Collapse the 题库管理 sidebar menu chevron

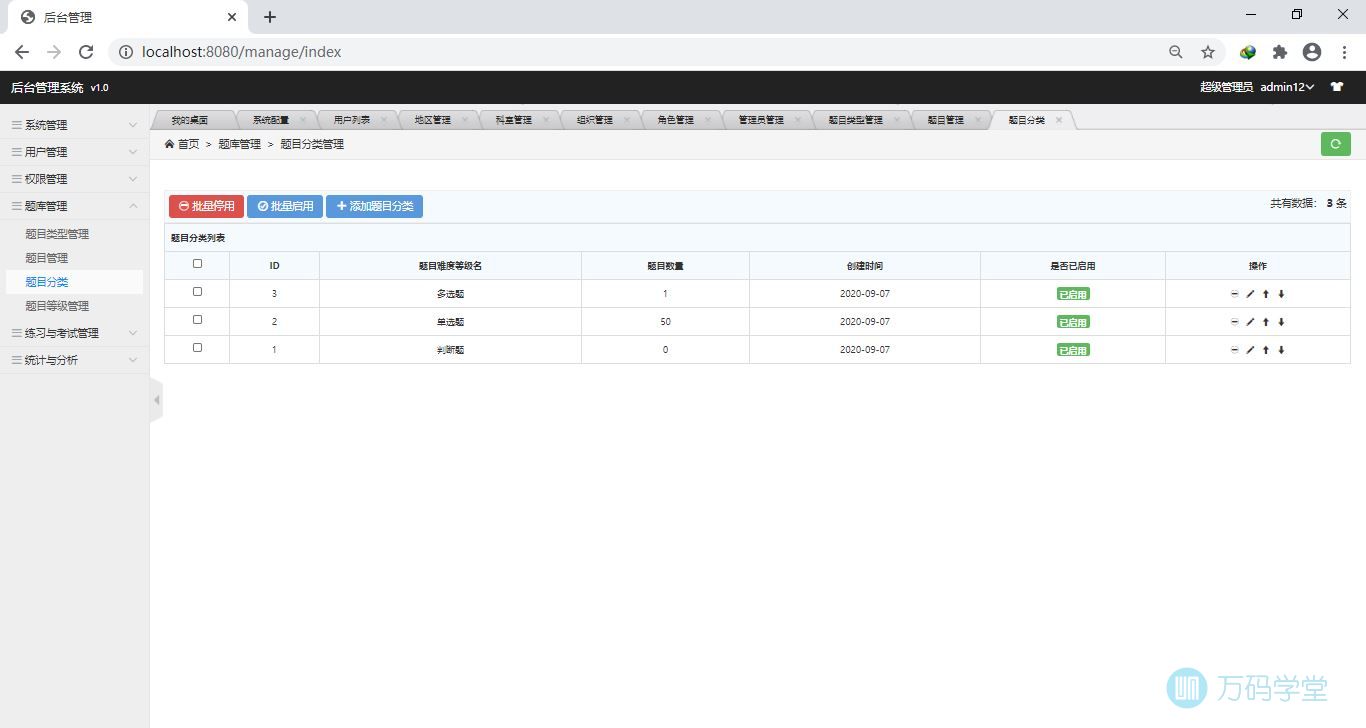[133, 206]
